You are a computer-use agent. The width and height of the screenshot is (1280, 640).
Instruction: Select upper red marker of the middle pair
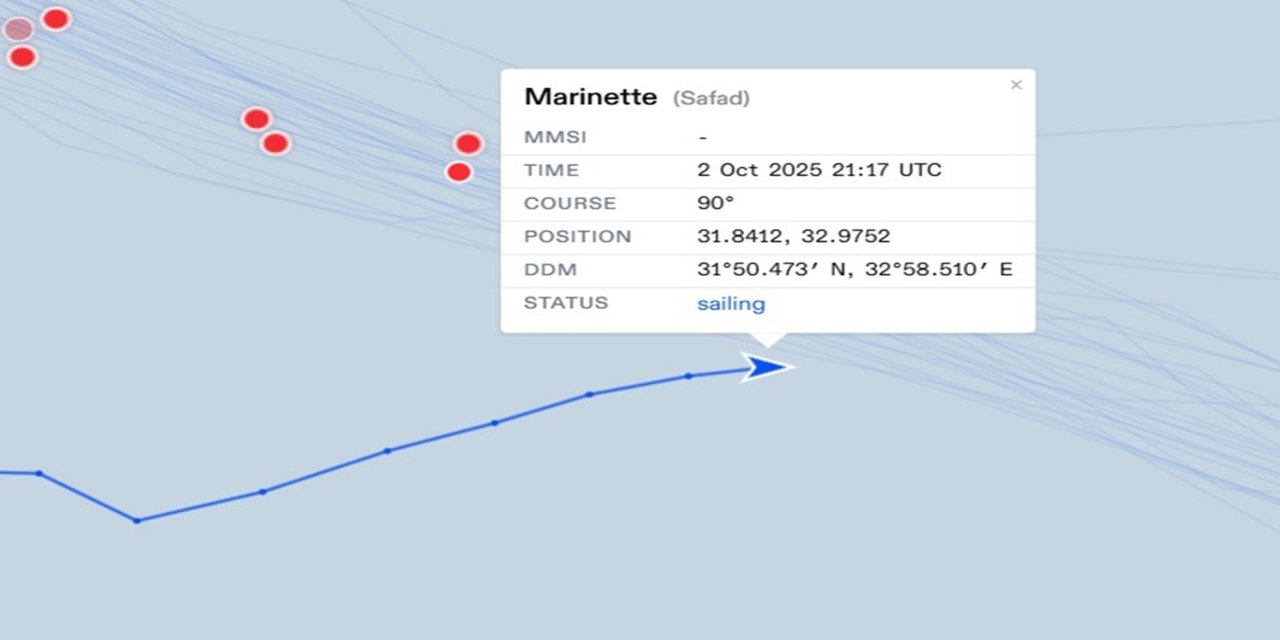(257, 119)
